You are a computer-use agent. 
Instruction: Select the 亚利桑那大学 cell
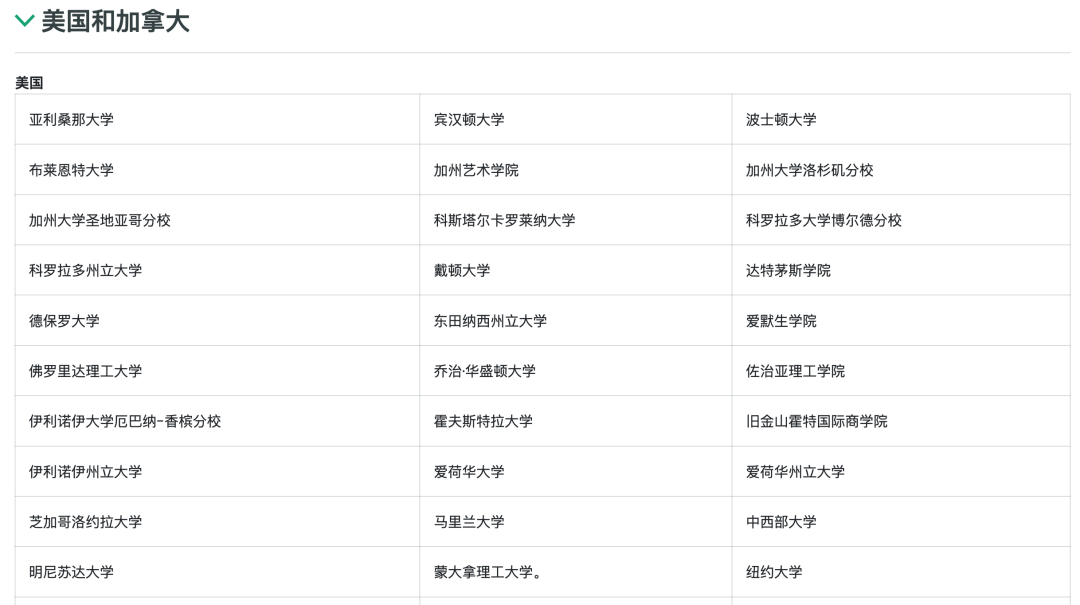click(x=71, y=120)
